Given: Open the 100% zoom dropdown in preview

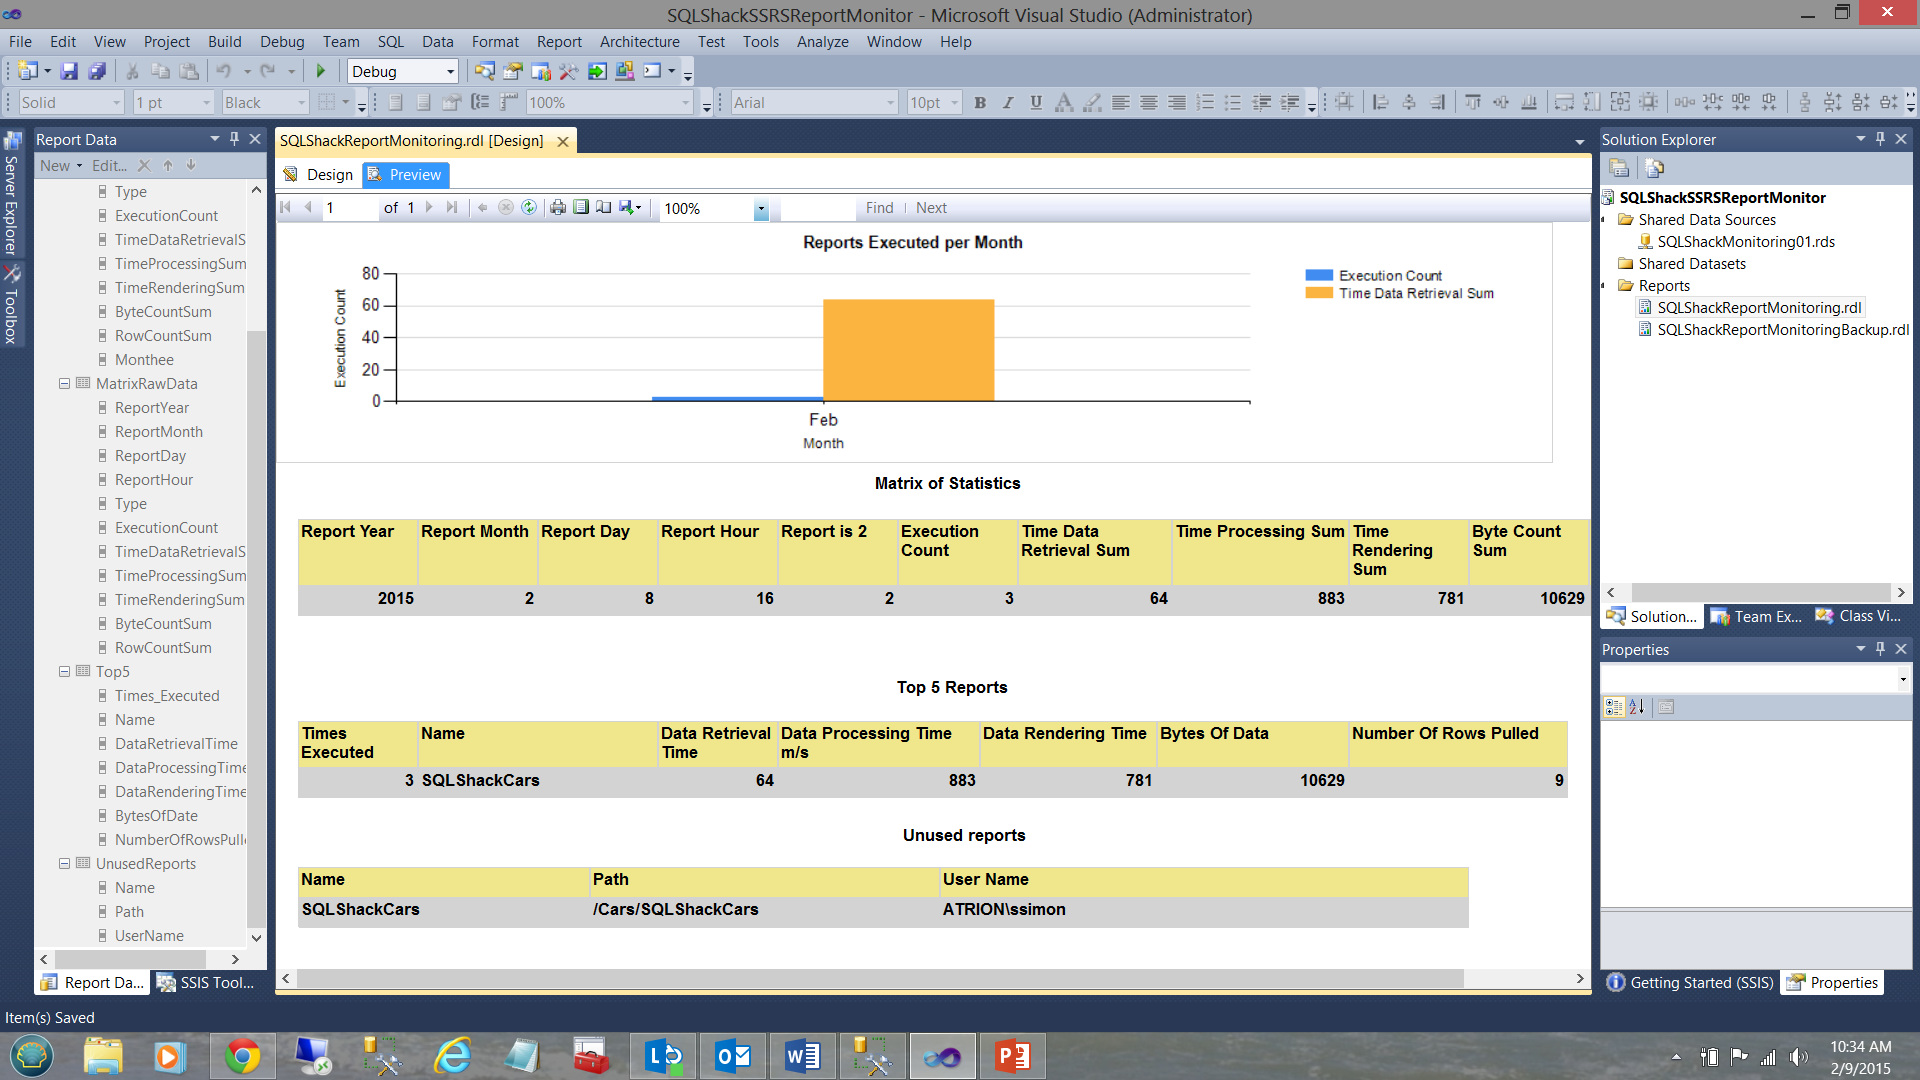Looking at the screenshot, I should [x=761, y=209].
